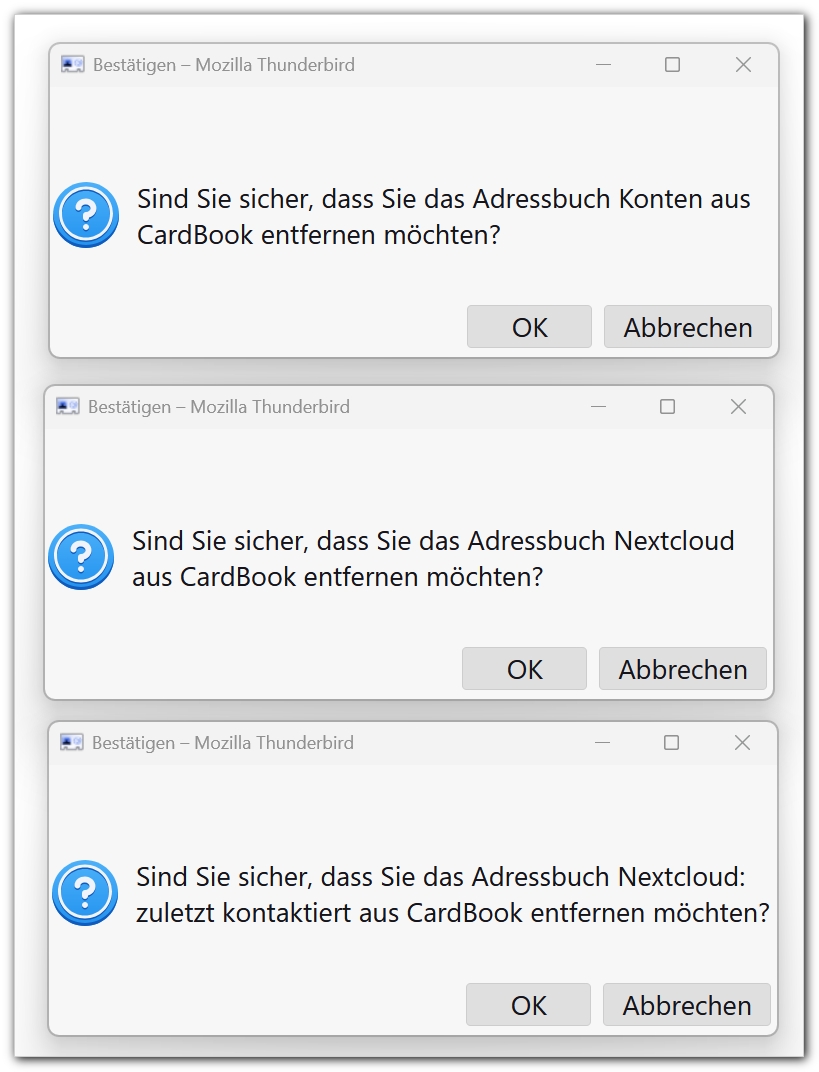Click the title bar icon of the 'zuletzt kontaktiert' dialog
819x1072 pixels.
[71, 743]
